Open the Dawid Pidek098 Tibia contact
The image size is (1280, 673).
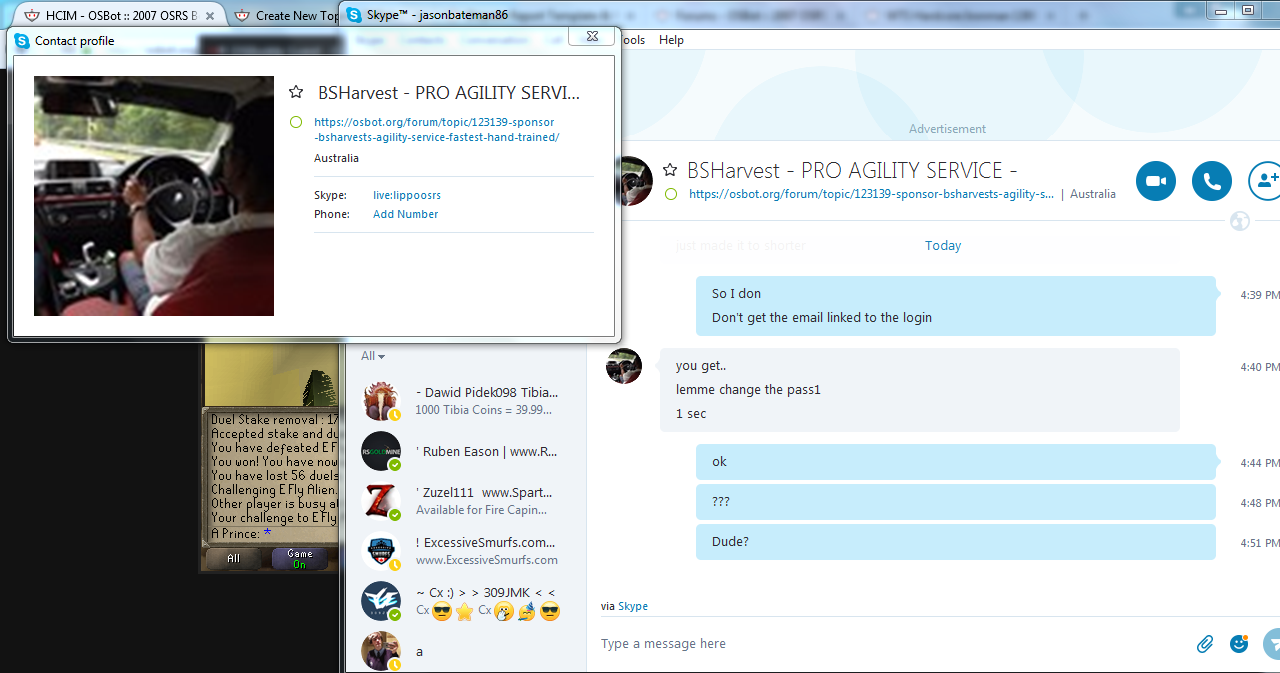[x=466, y=401]
